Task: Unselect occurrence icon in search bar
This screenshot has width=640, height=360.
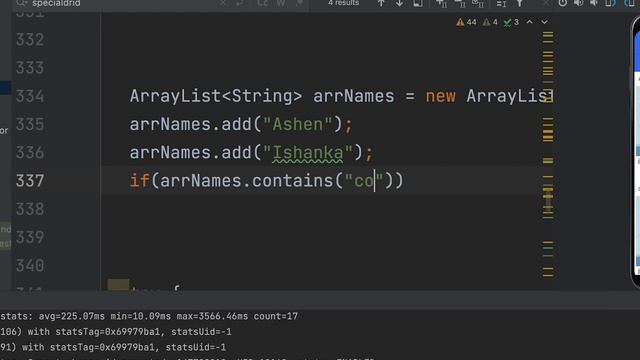Action: click(x=460, y=3)
